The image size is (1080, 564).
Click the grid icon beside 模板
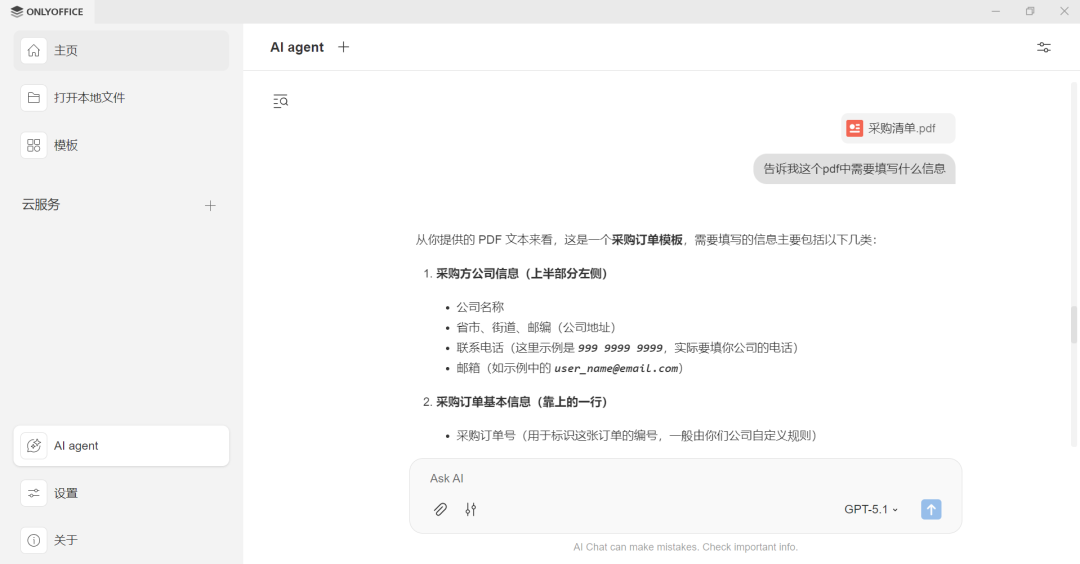(34, 145)
